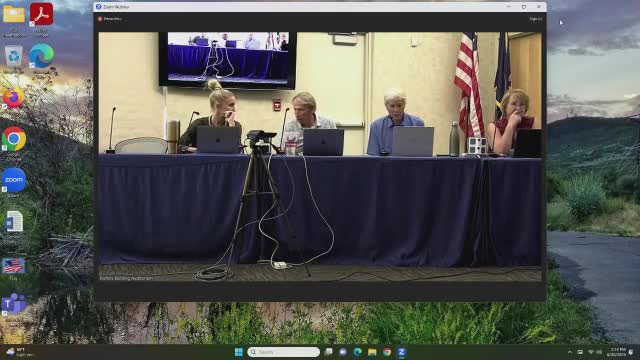Maximize the Zoom Webinar window
Viewport: 640px width, 360px height.
524,7
